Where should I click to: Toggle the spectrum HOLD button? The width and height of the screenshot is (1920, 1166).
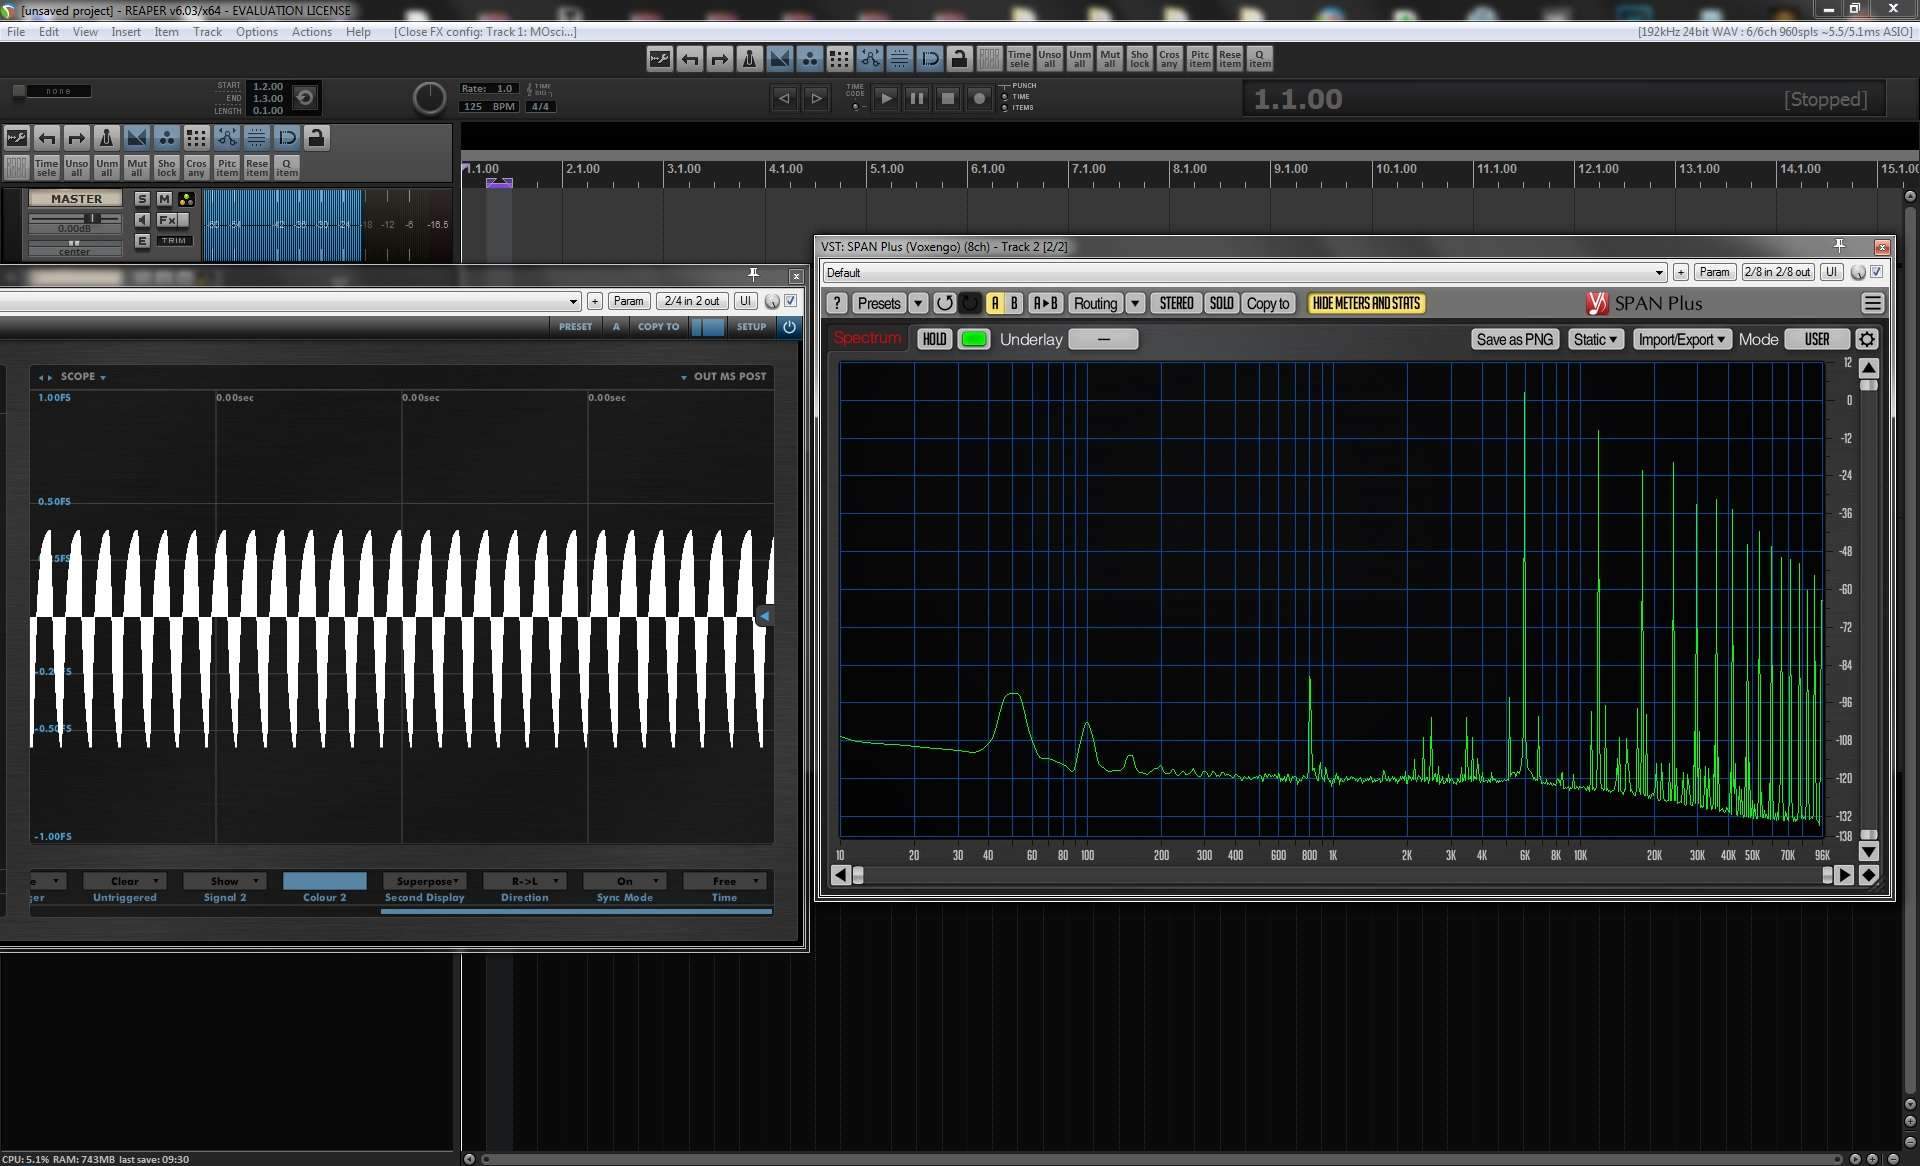pos(933,339)
